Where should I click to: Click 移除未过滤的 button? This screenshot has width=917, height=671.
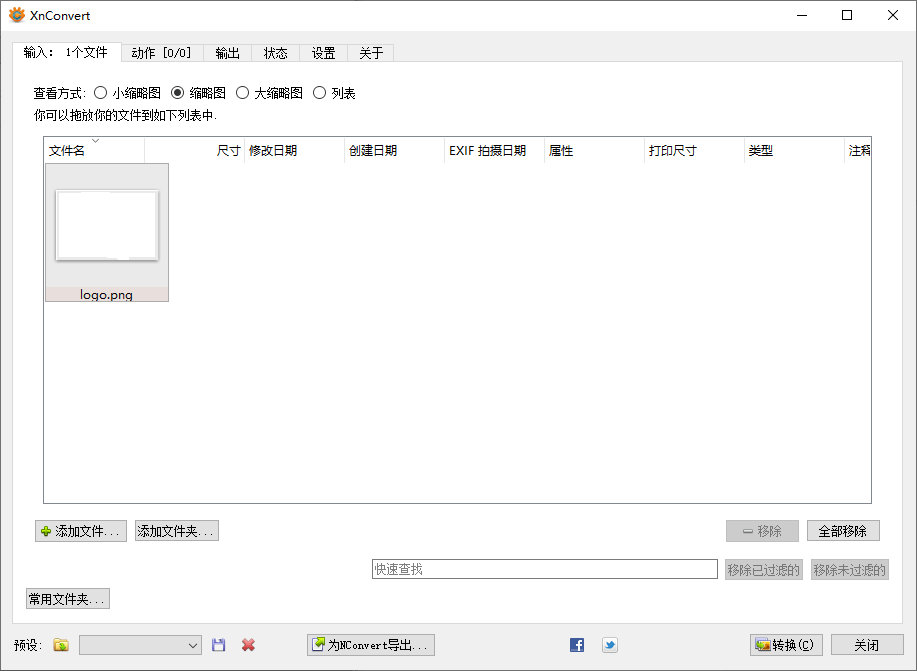coord(850,569)
